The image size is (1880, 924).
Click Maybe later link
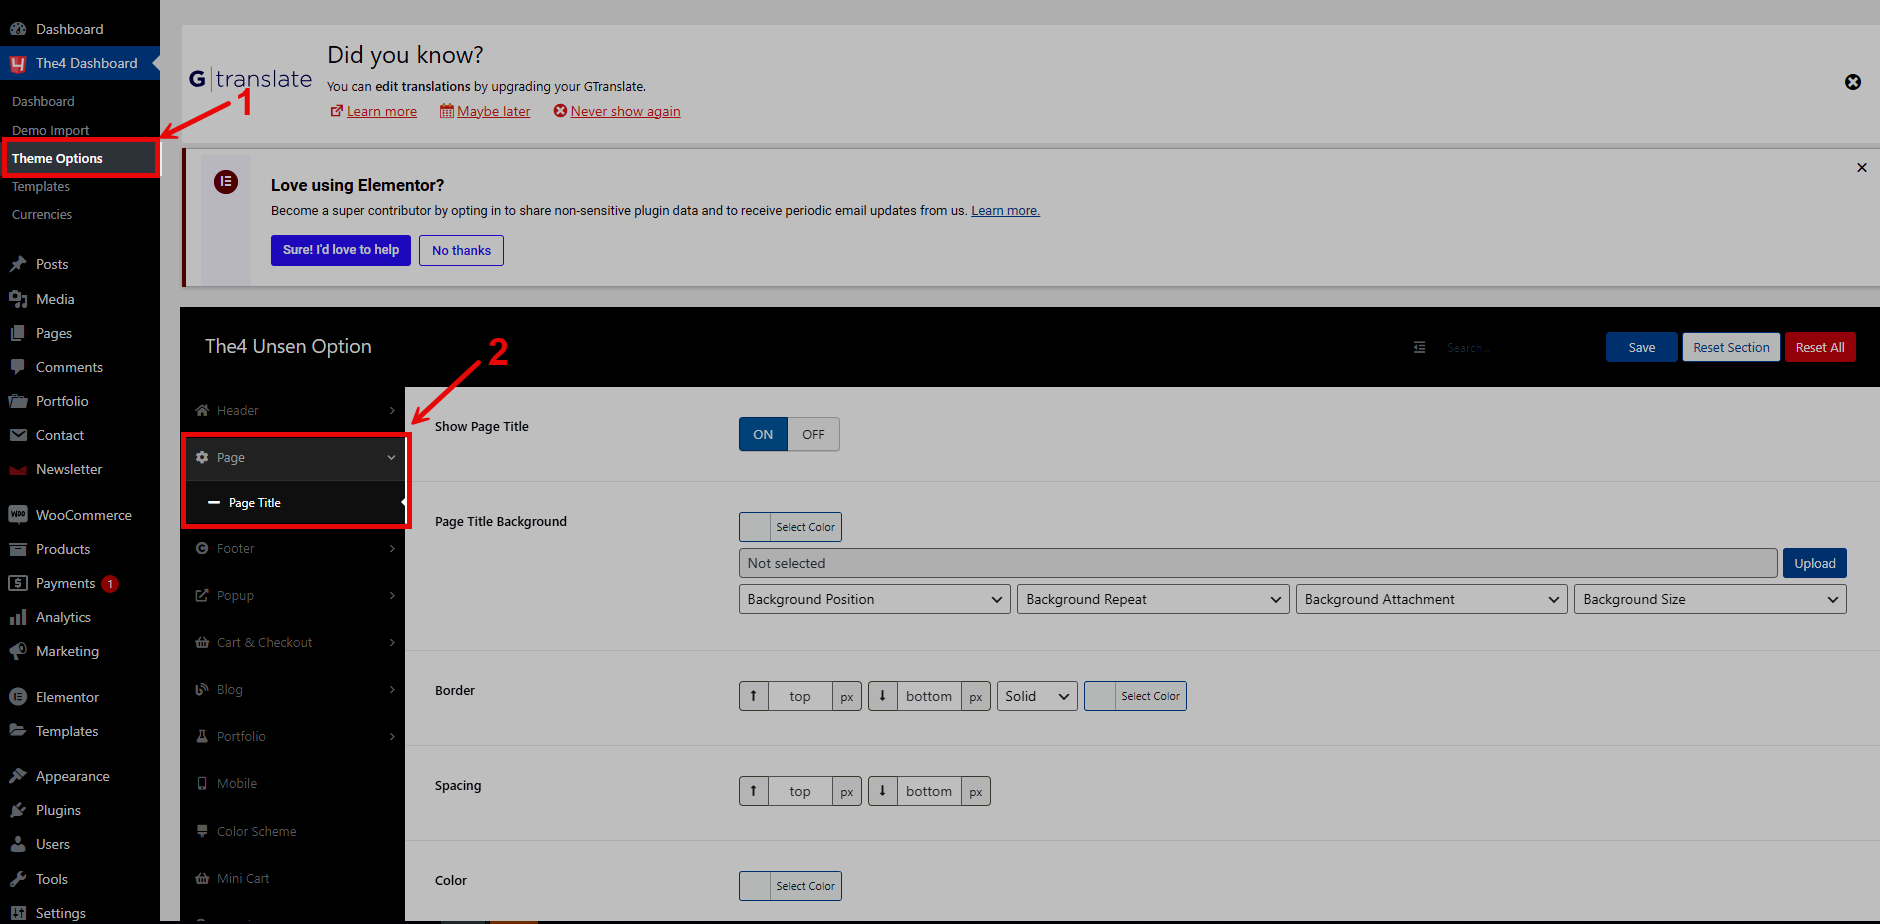coord(494,111)
